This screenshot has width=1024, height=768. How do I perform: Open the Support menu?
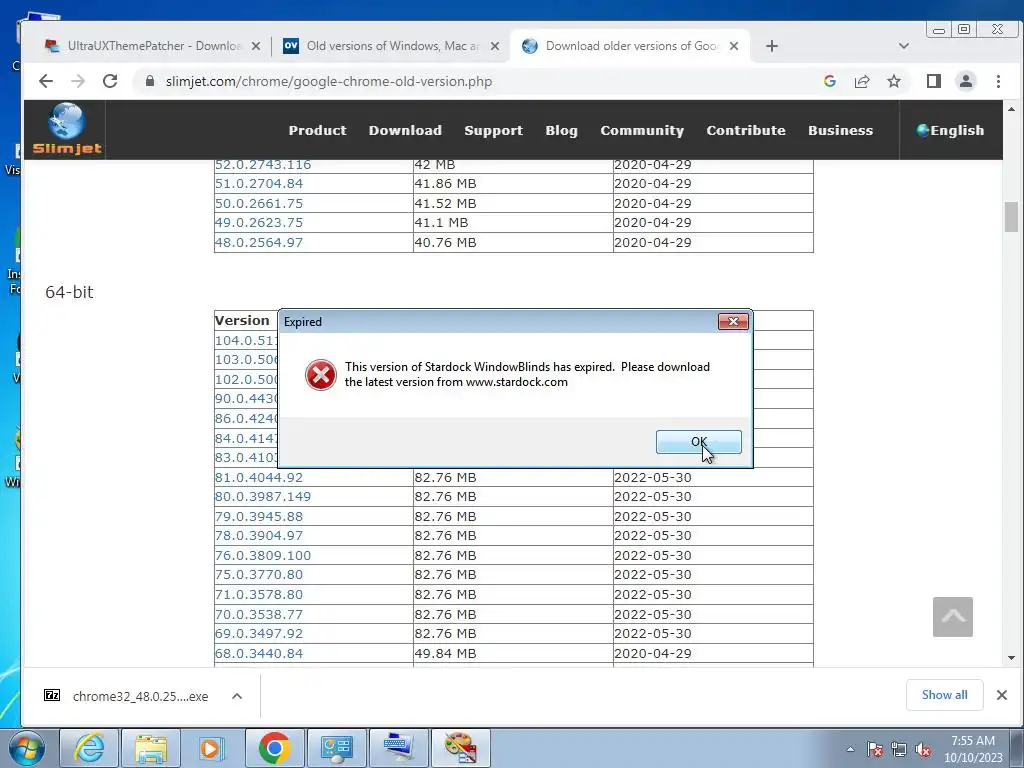pyautogui.click(x=493, y=131)
